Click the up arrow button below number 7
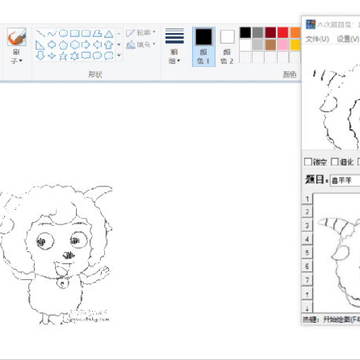360x360 pixels. click(x=307, y=294)
